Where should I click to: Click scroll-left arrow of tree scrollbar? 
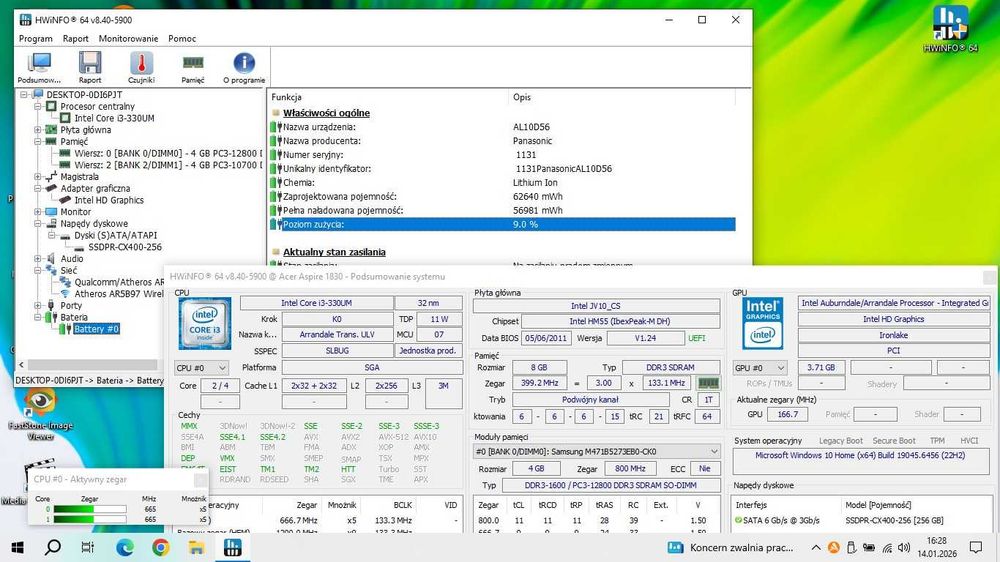coord(22,364)
